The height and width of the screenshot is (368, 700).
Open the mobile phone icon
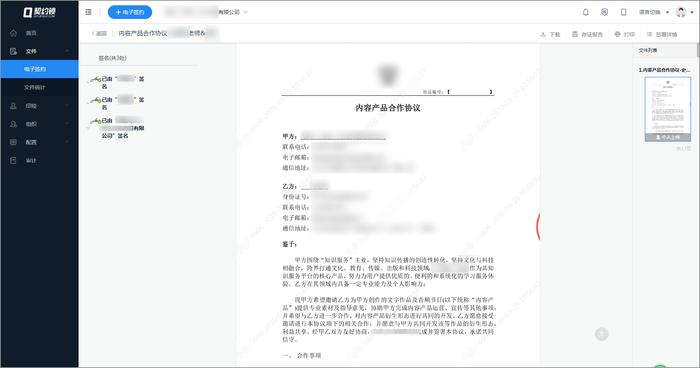pyautogui.click(x=624, y=12)
